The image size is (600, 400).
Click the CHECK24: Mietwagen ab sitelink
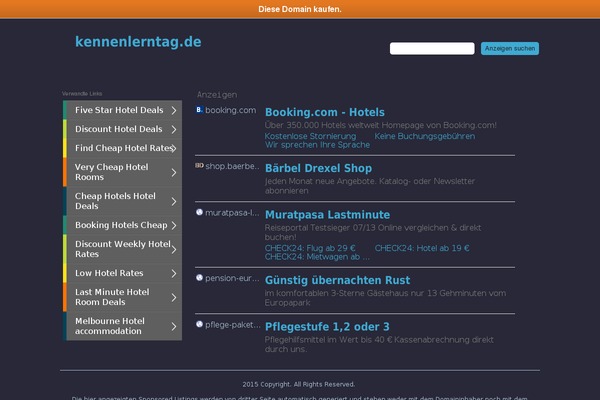pos(317,257)
